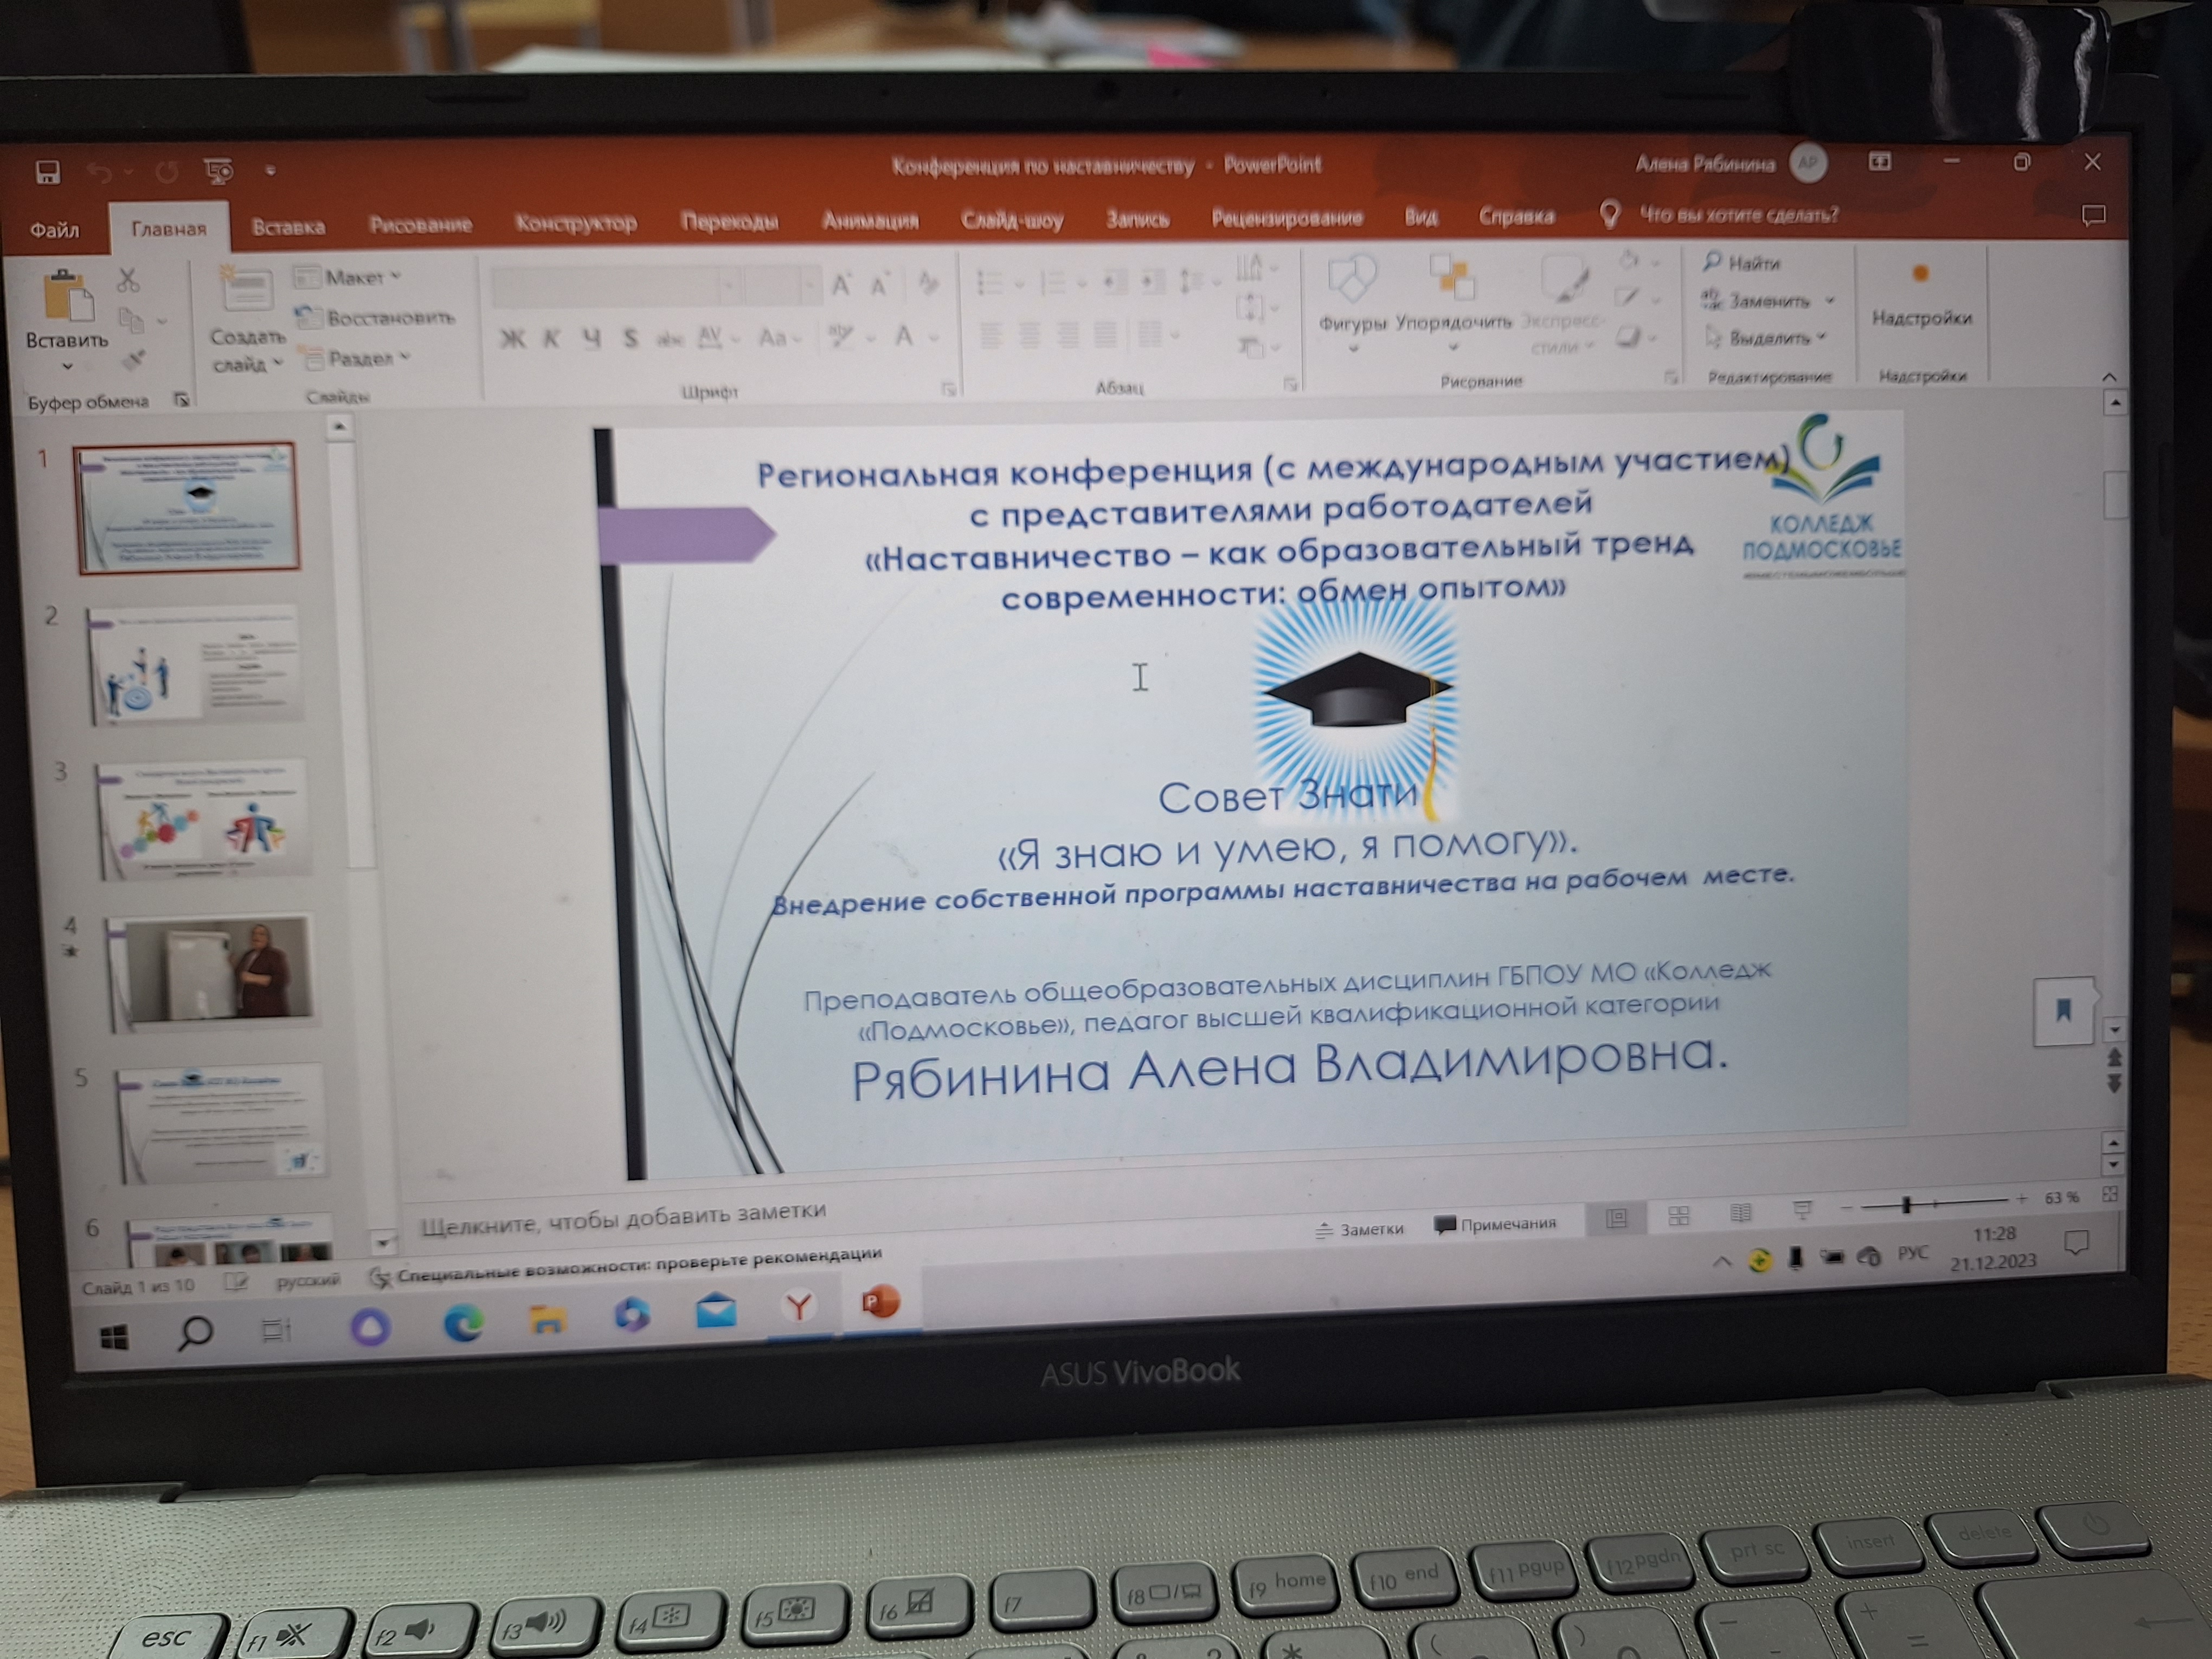
Task: Open the Mail app from the taskbar
Action: [x=716, y=1310]
